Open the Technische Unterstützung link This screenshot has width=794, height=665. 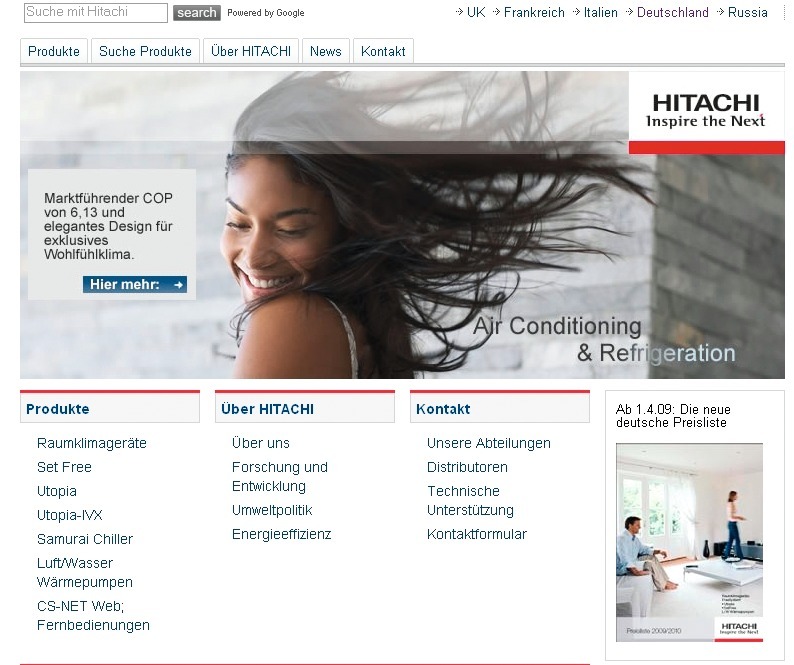point(470,500)
